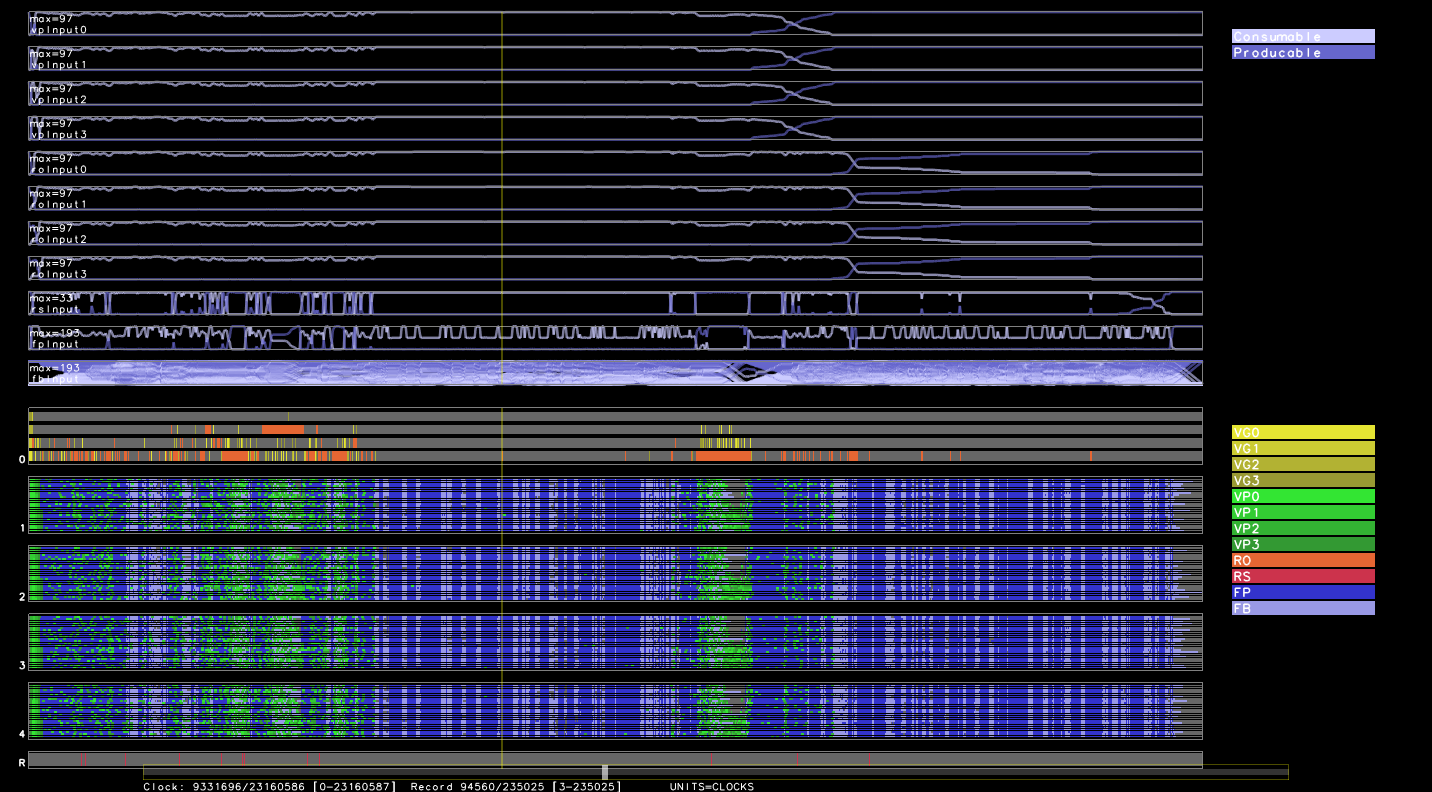Select the VG0 yellow legend entry
The width and height of the screenshot is (1432, 792).
click(1302, 432)
